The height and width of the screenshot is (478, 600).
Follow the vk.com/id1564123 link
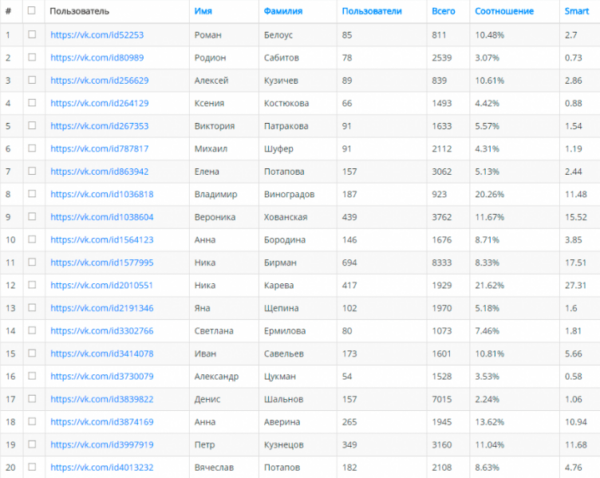[x=102, y=240]
